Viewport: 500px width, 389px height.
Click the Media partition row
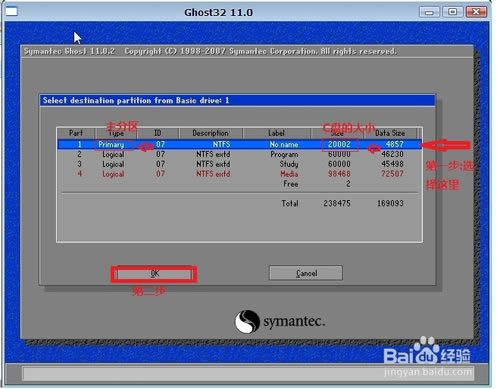coord(239,174)
